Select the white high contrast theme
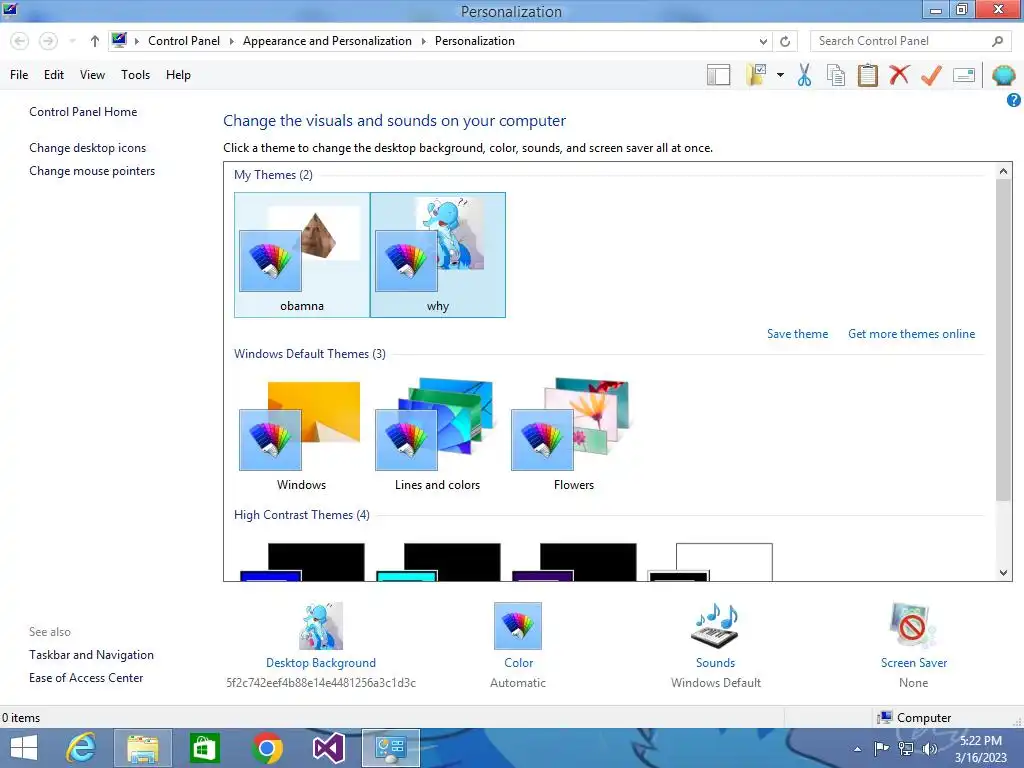 coord(710,562)
